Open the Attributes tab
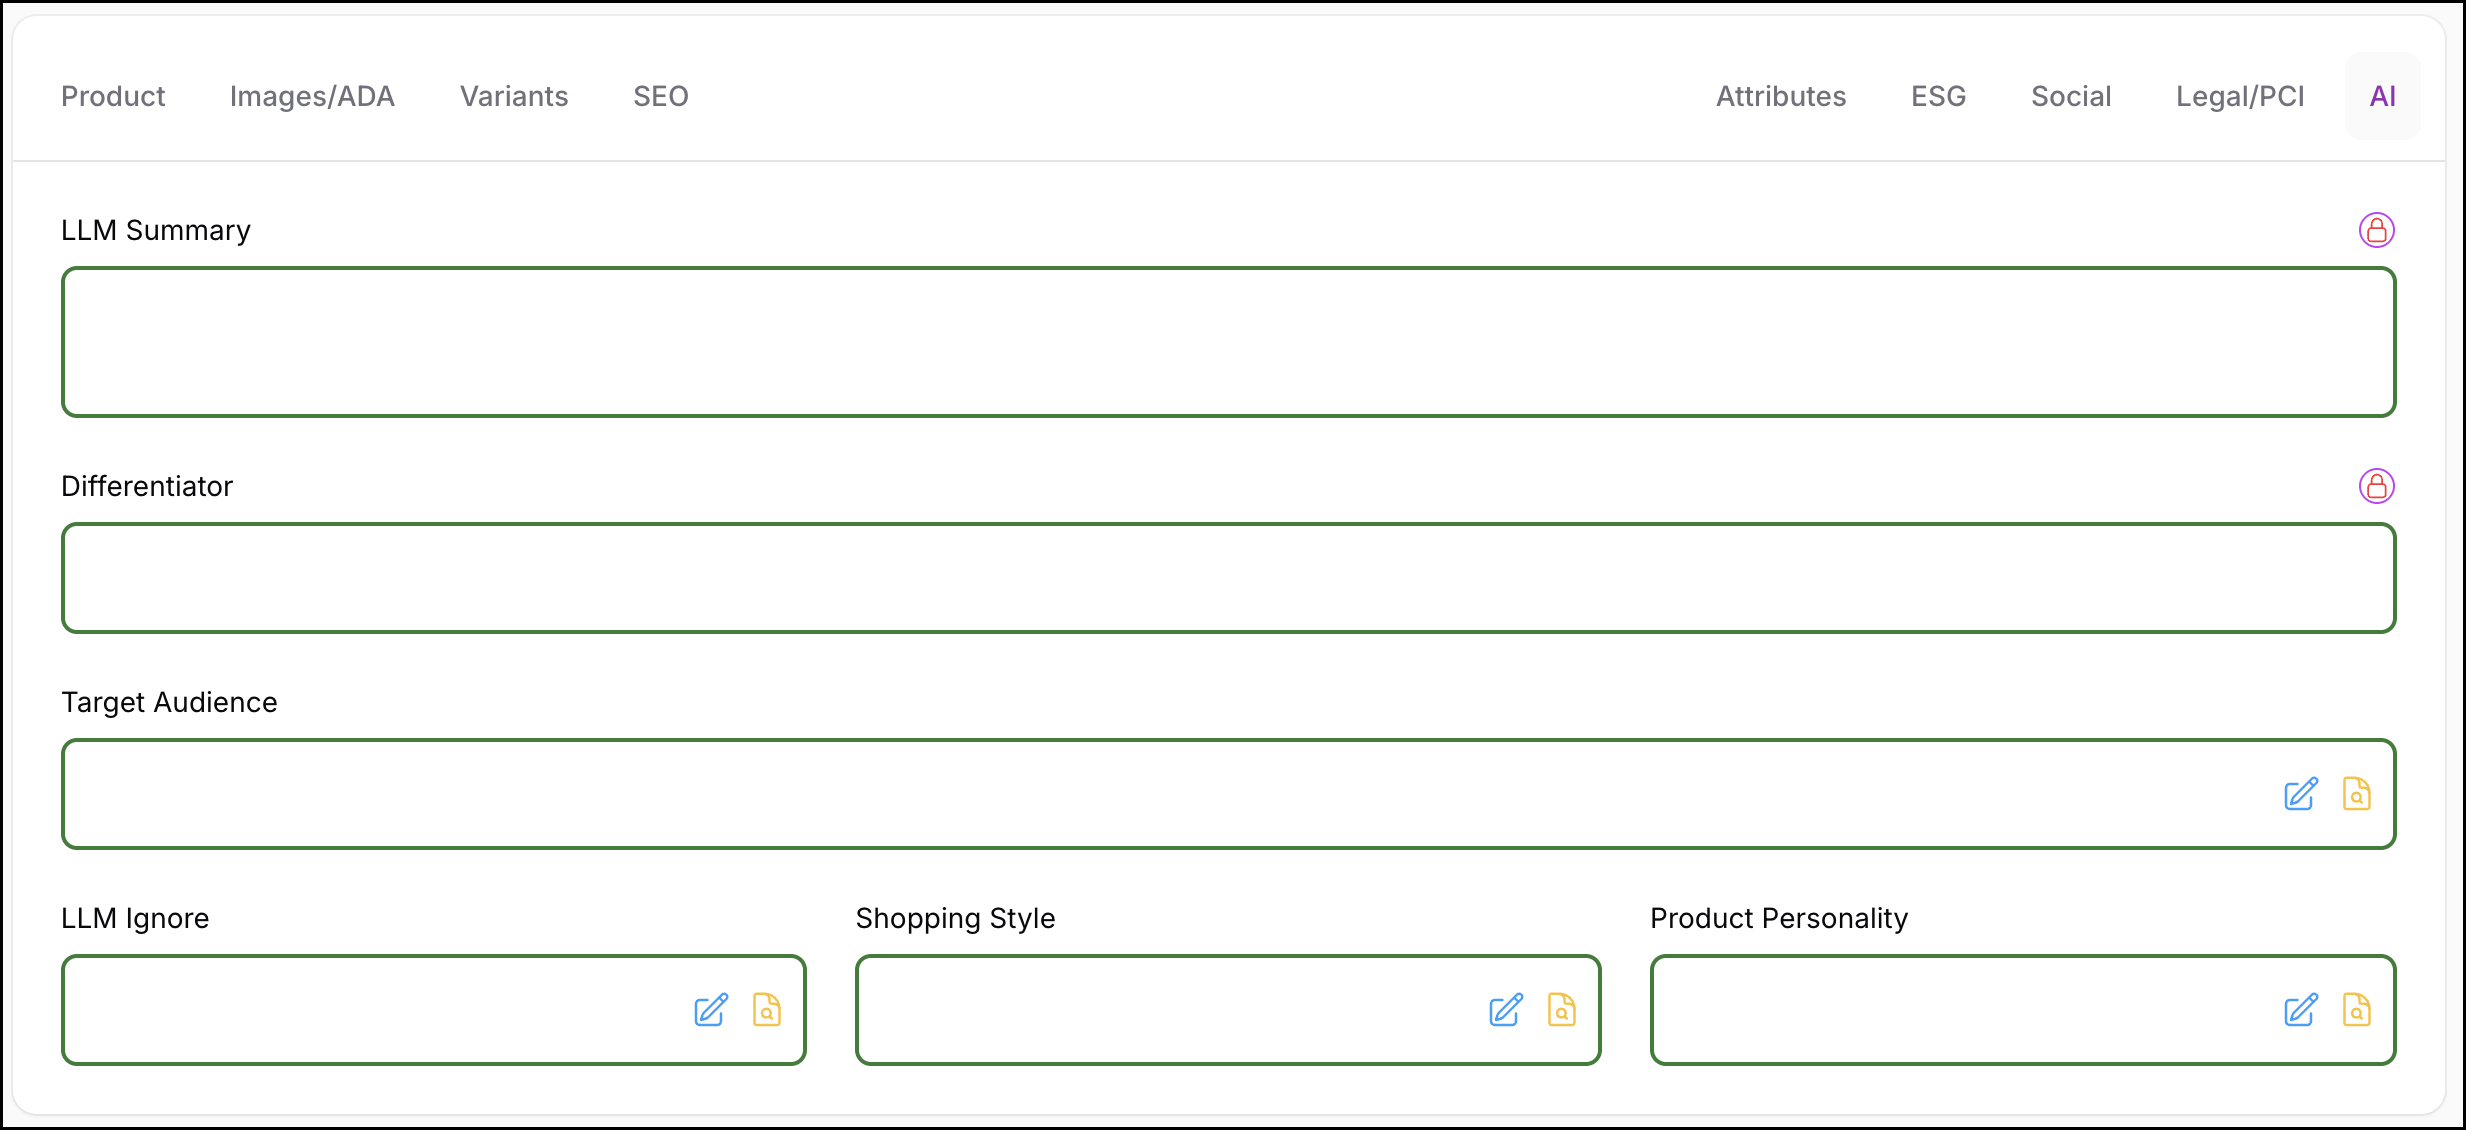Viewport: 2466px width, 1130px height. 1781,96
